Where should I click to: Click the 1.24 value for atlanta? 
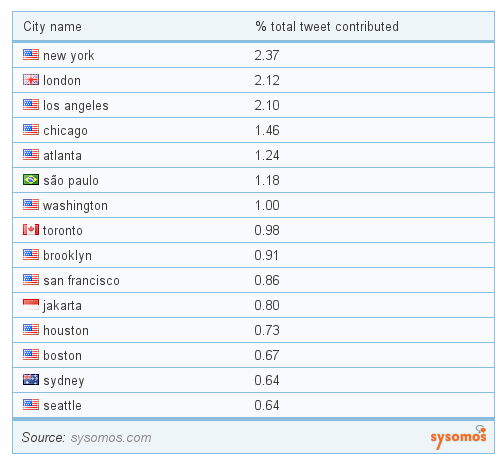pyautogui.click(x=267, y=155)
